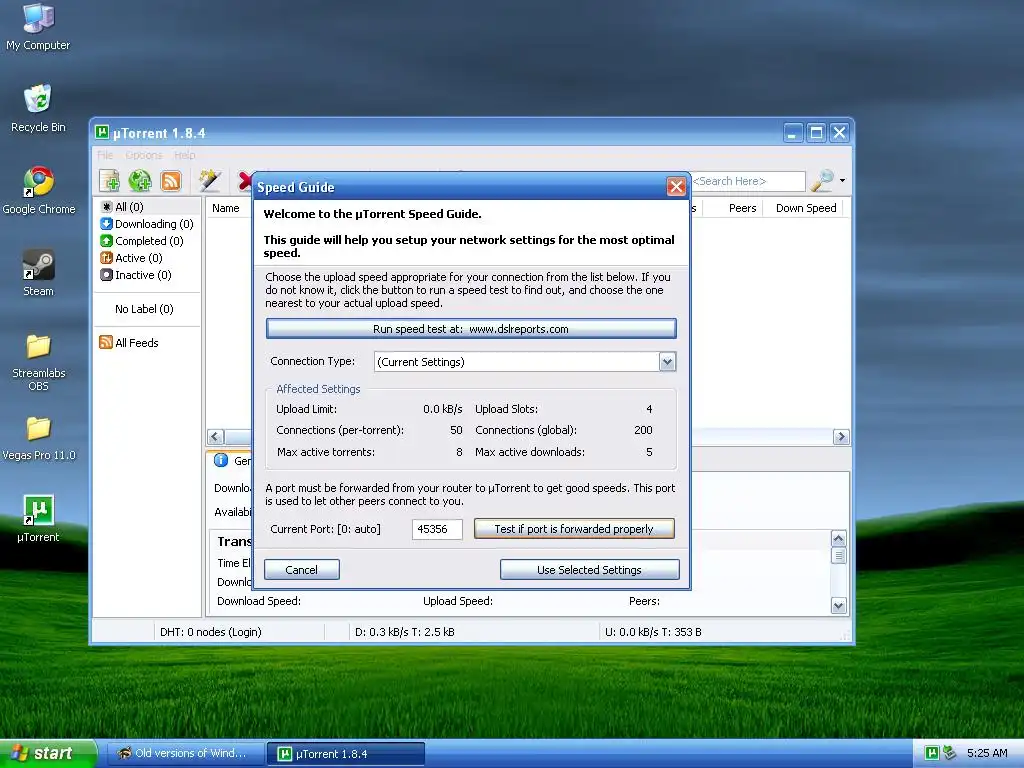This screenshot has height=768, width=1024.
Task: Click the Add Torrent from URL icon
Action: point(140,180)
